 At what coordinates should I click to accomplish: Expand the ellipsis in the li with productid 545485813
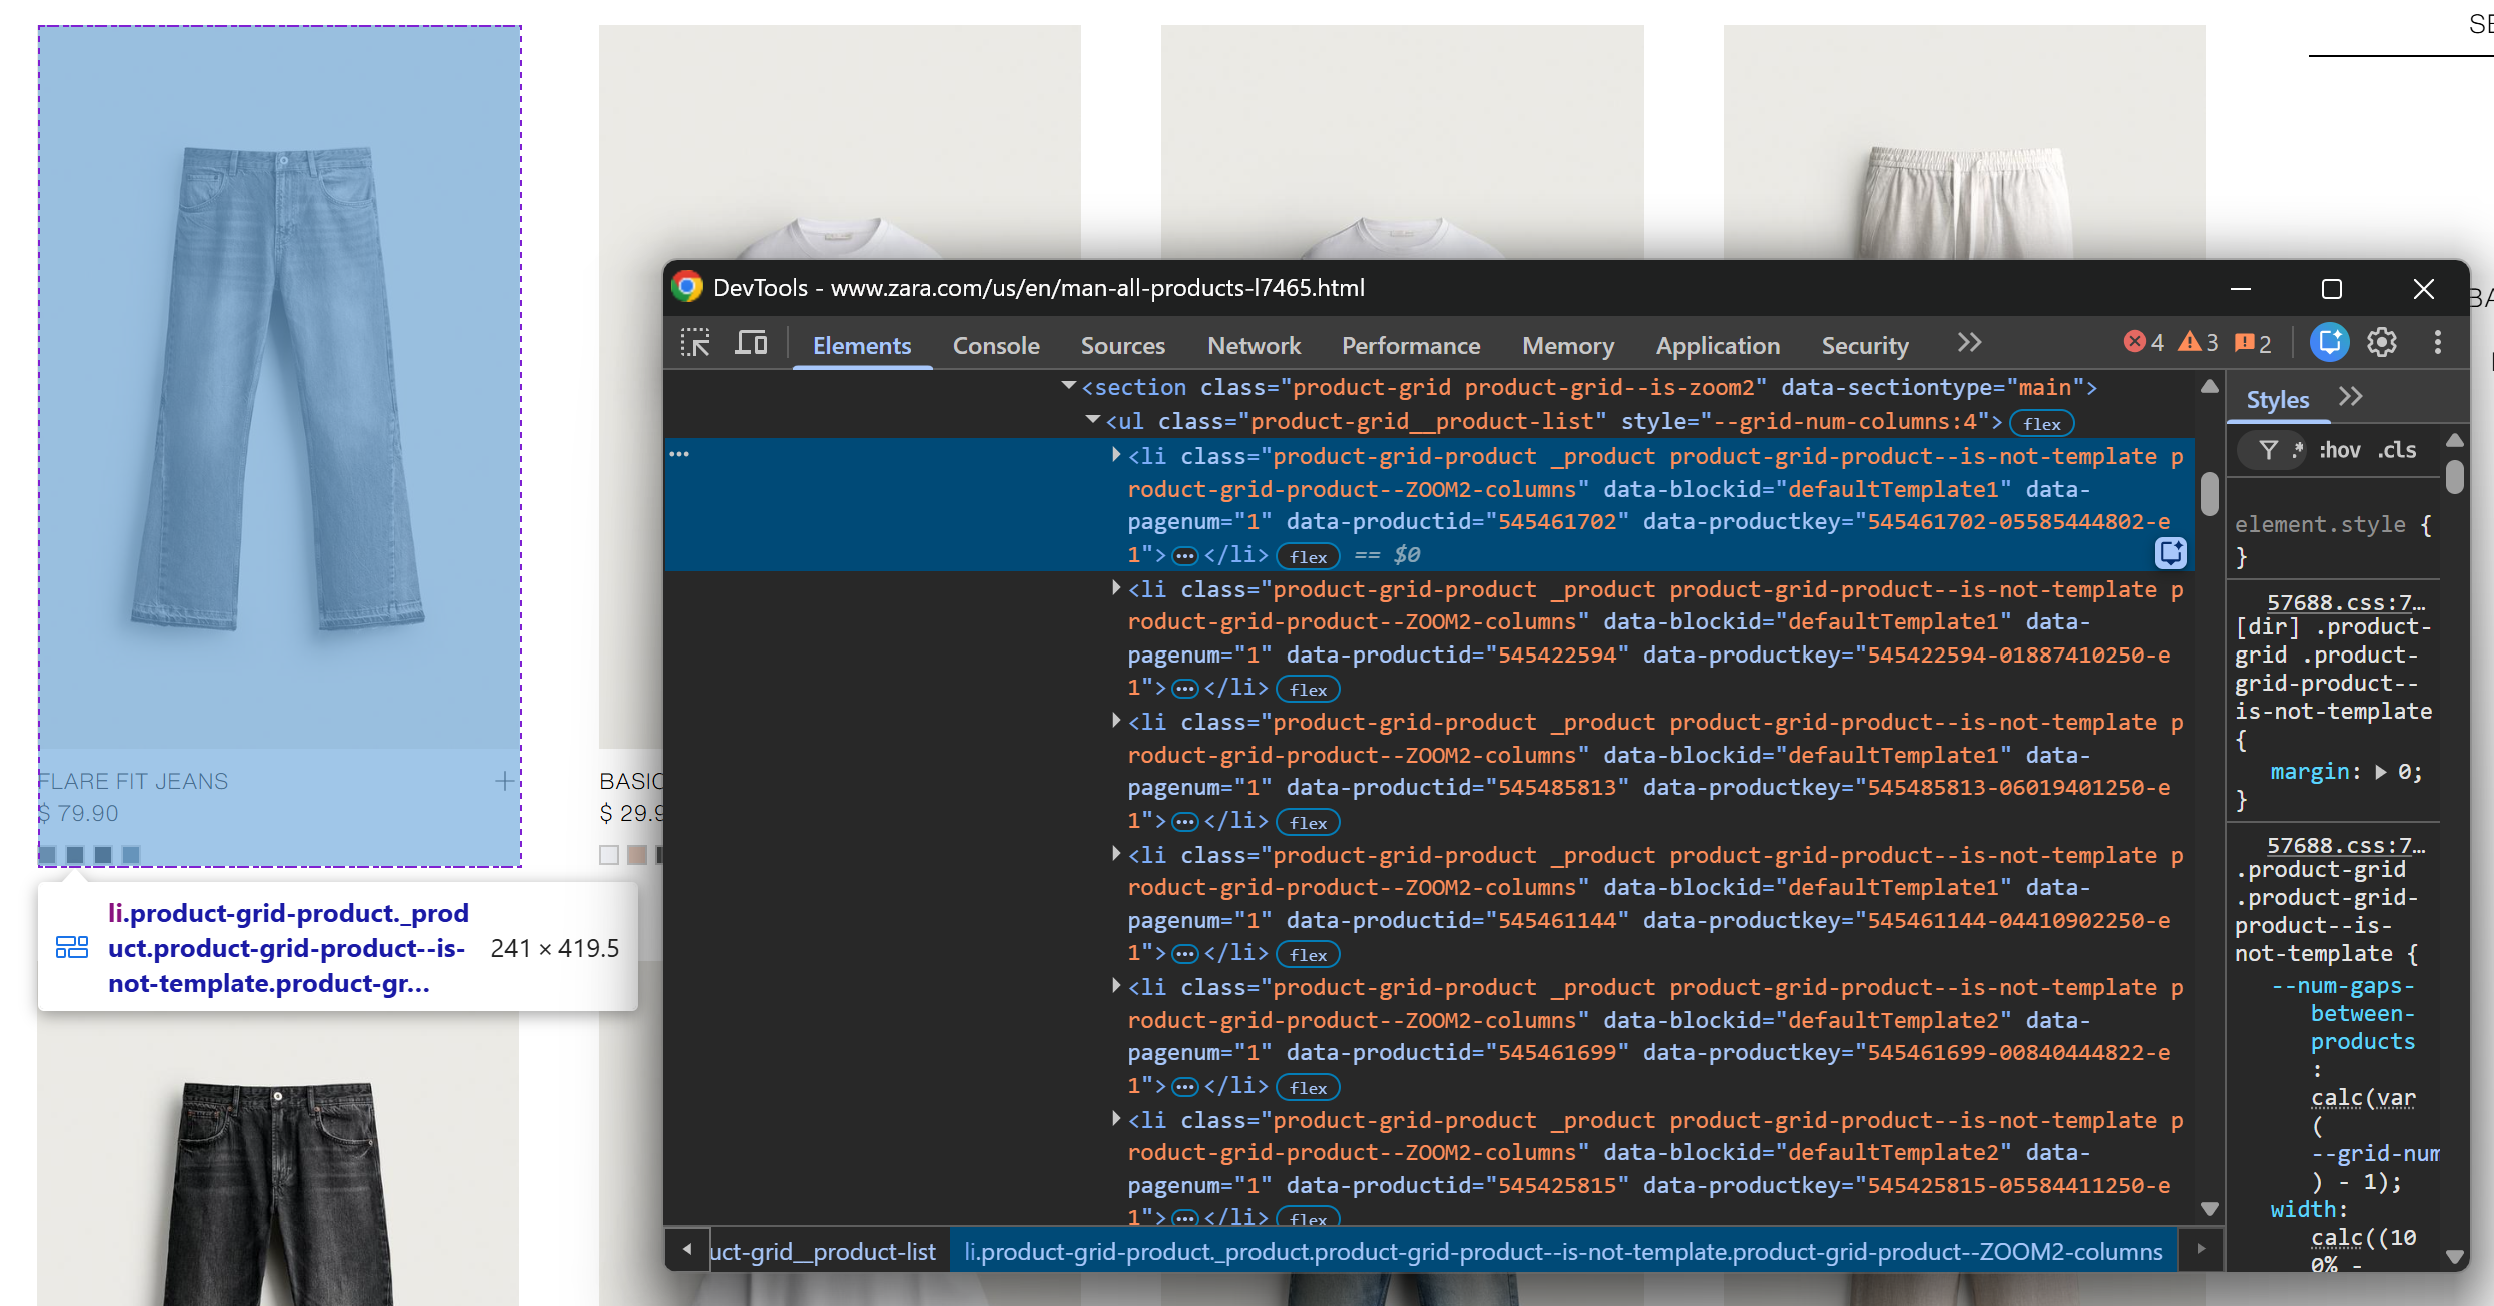click(x=1184, y=821)
